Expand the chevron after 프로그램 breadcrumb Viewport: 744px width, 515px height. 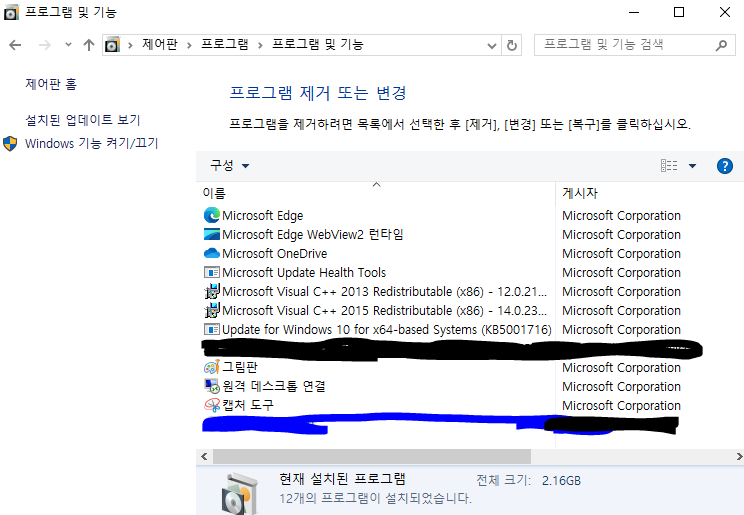click(260, 46)
